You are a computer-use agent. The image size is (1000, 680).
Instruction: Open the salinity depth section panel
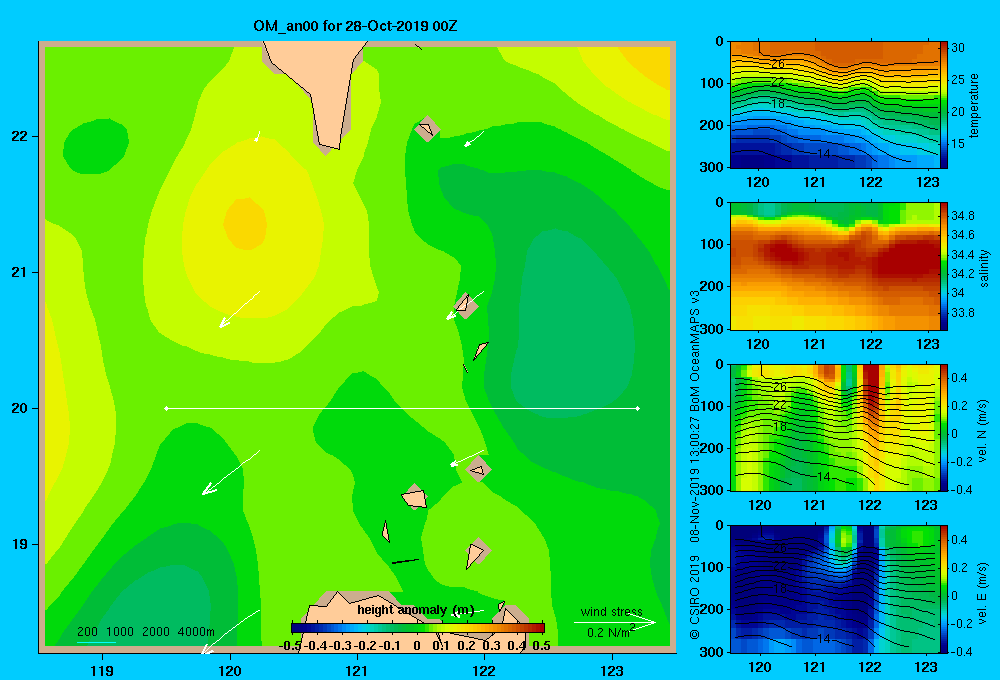click(x=835, y=267)
